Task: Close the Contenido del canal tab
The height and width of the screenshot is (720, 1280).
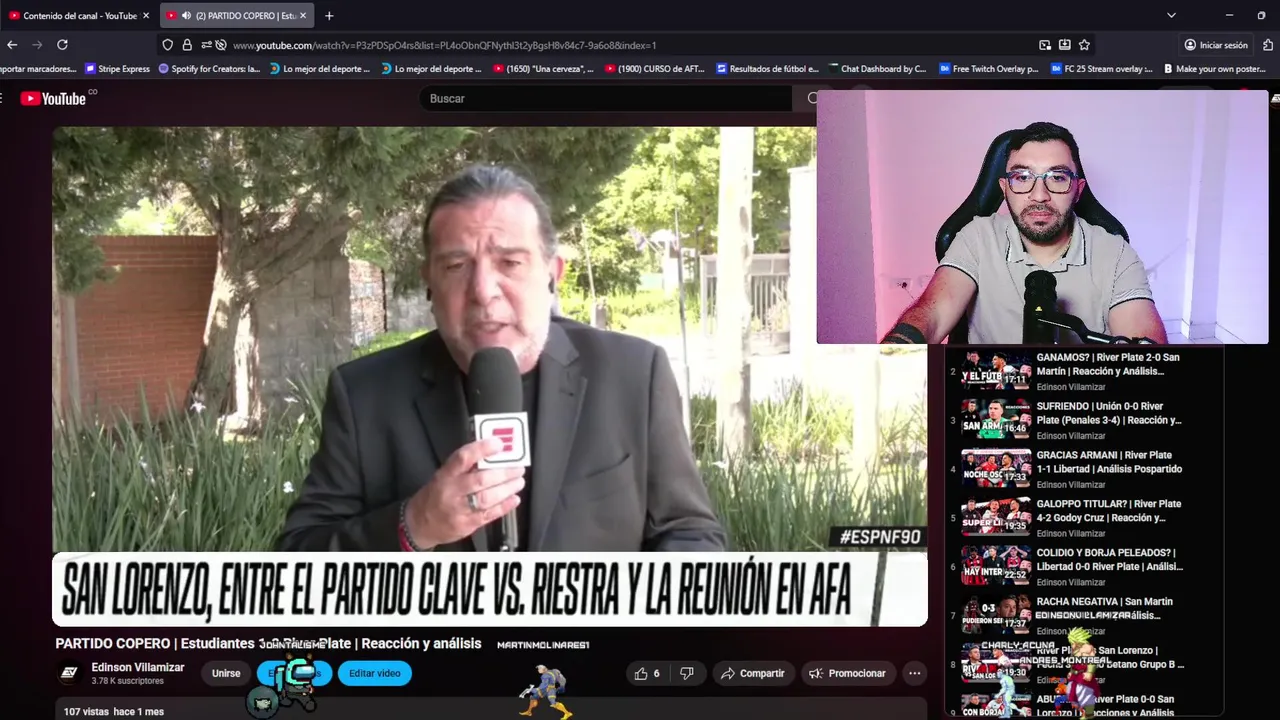Action: click(145, 15)
